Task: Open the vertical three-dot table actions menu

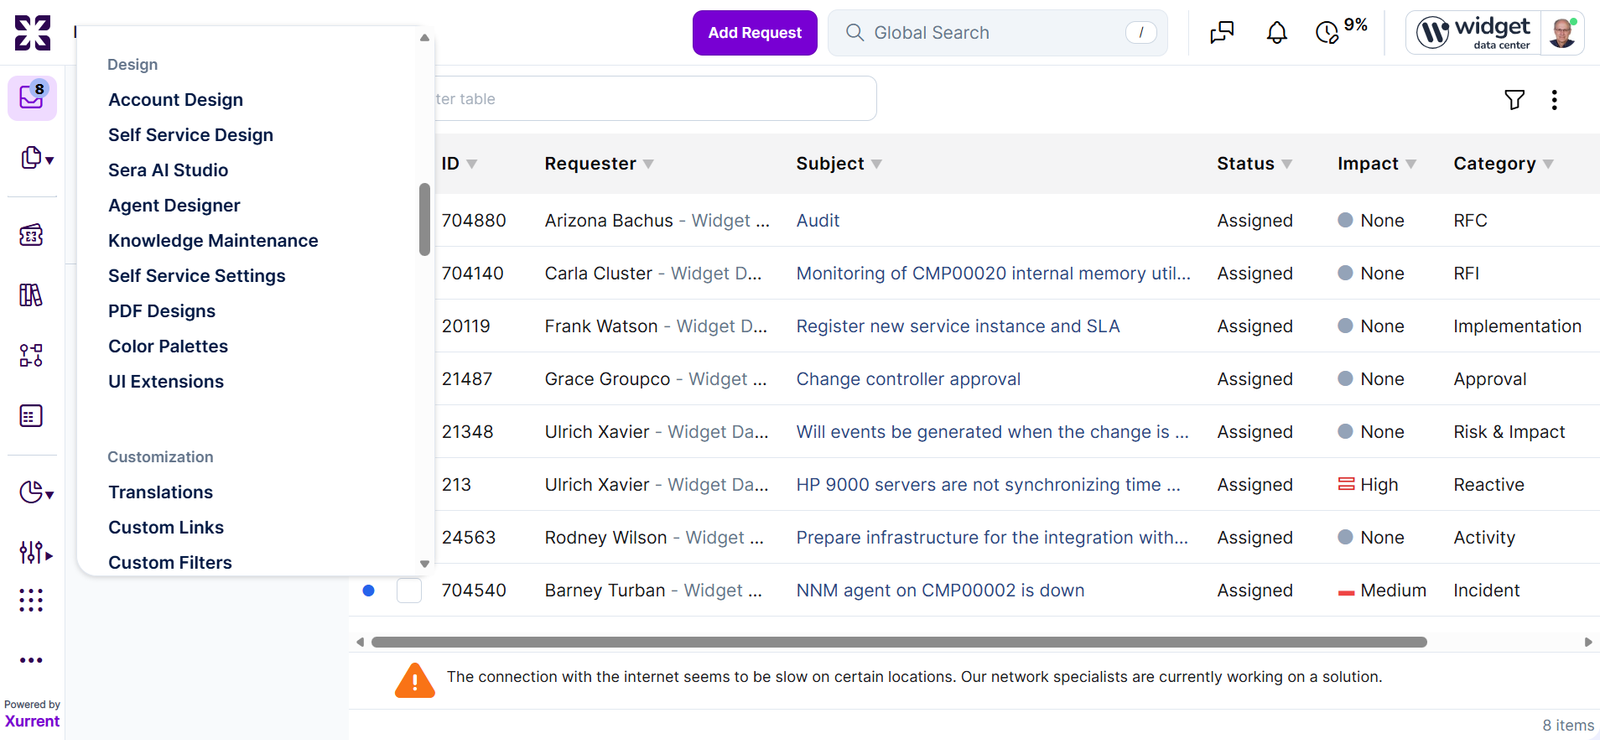Action: (1554, 99)
